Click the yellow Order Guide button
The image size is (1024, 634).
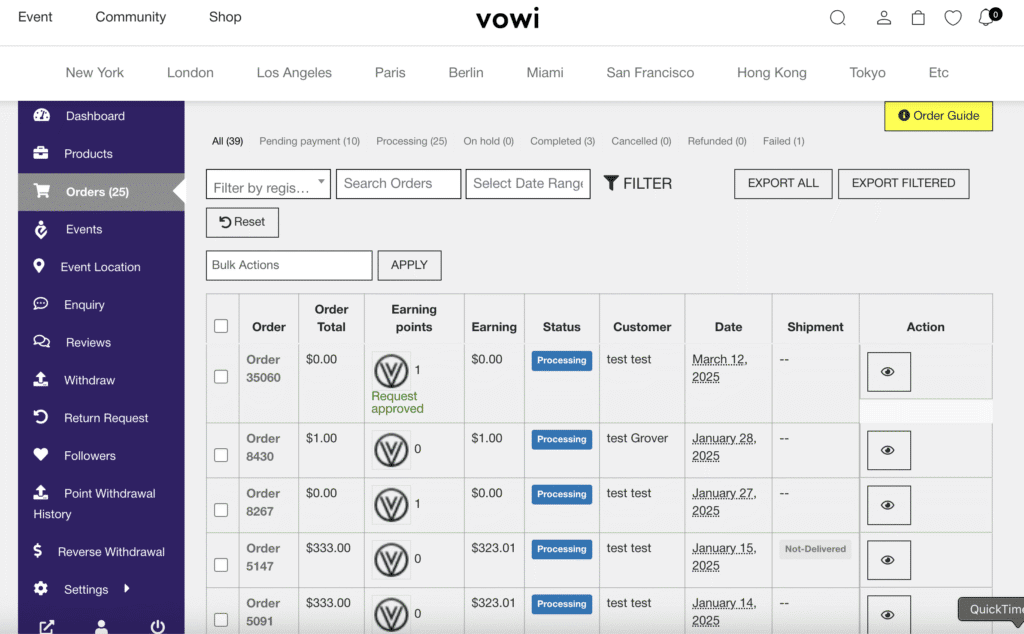click(x=938, y=116)
